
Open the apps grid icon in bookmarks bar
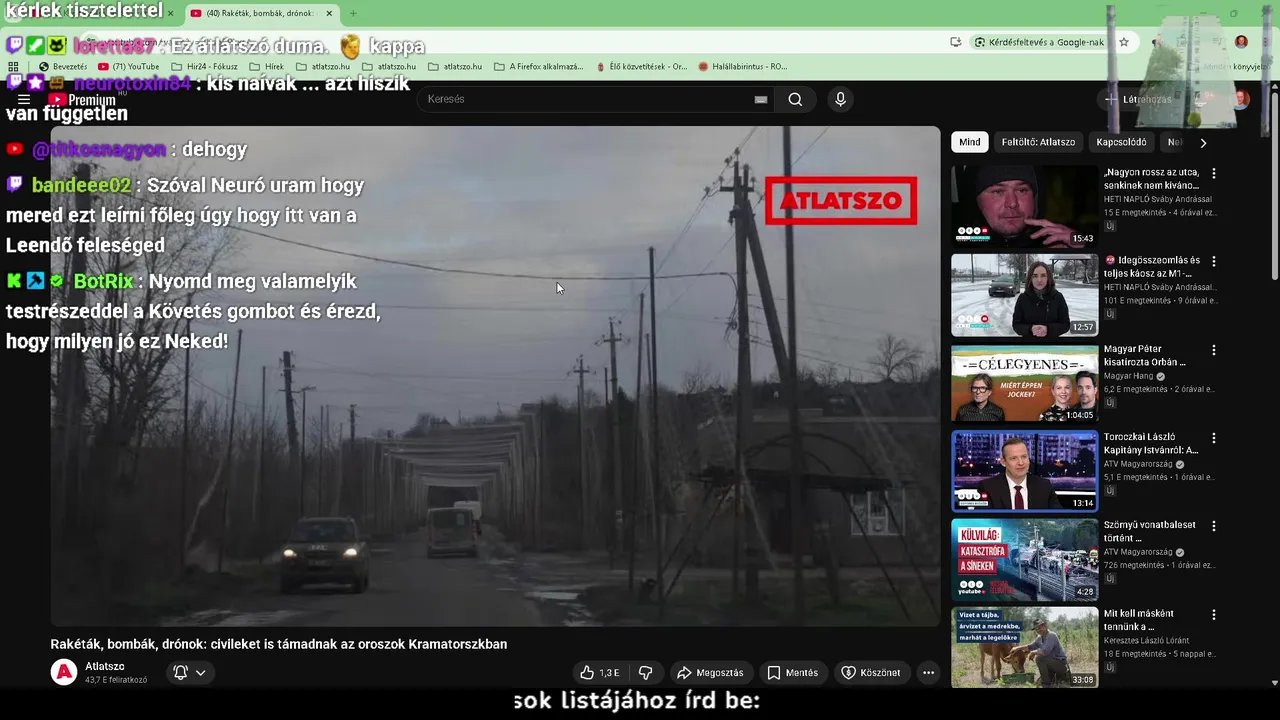pyautogui.click(x=13, y=67)
